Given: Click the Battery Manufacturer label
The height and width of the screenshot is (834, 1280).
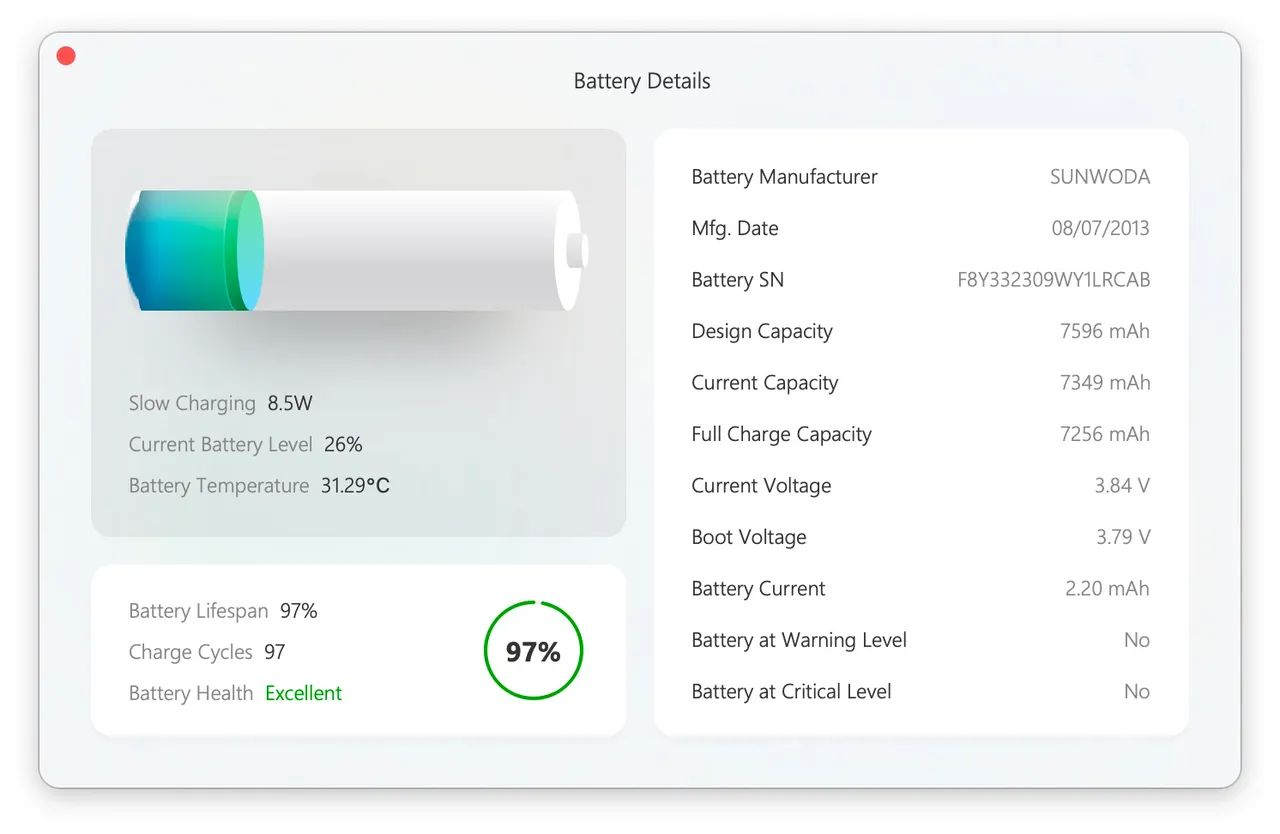Looking at the screenshot, I should [784, 177].
